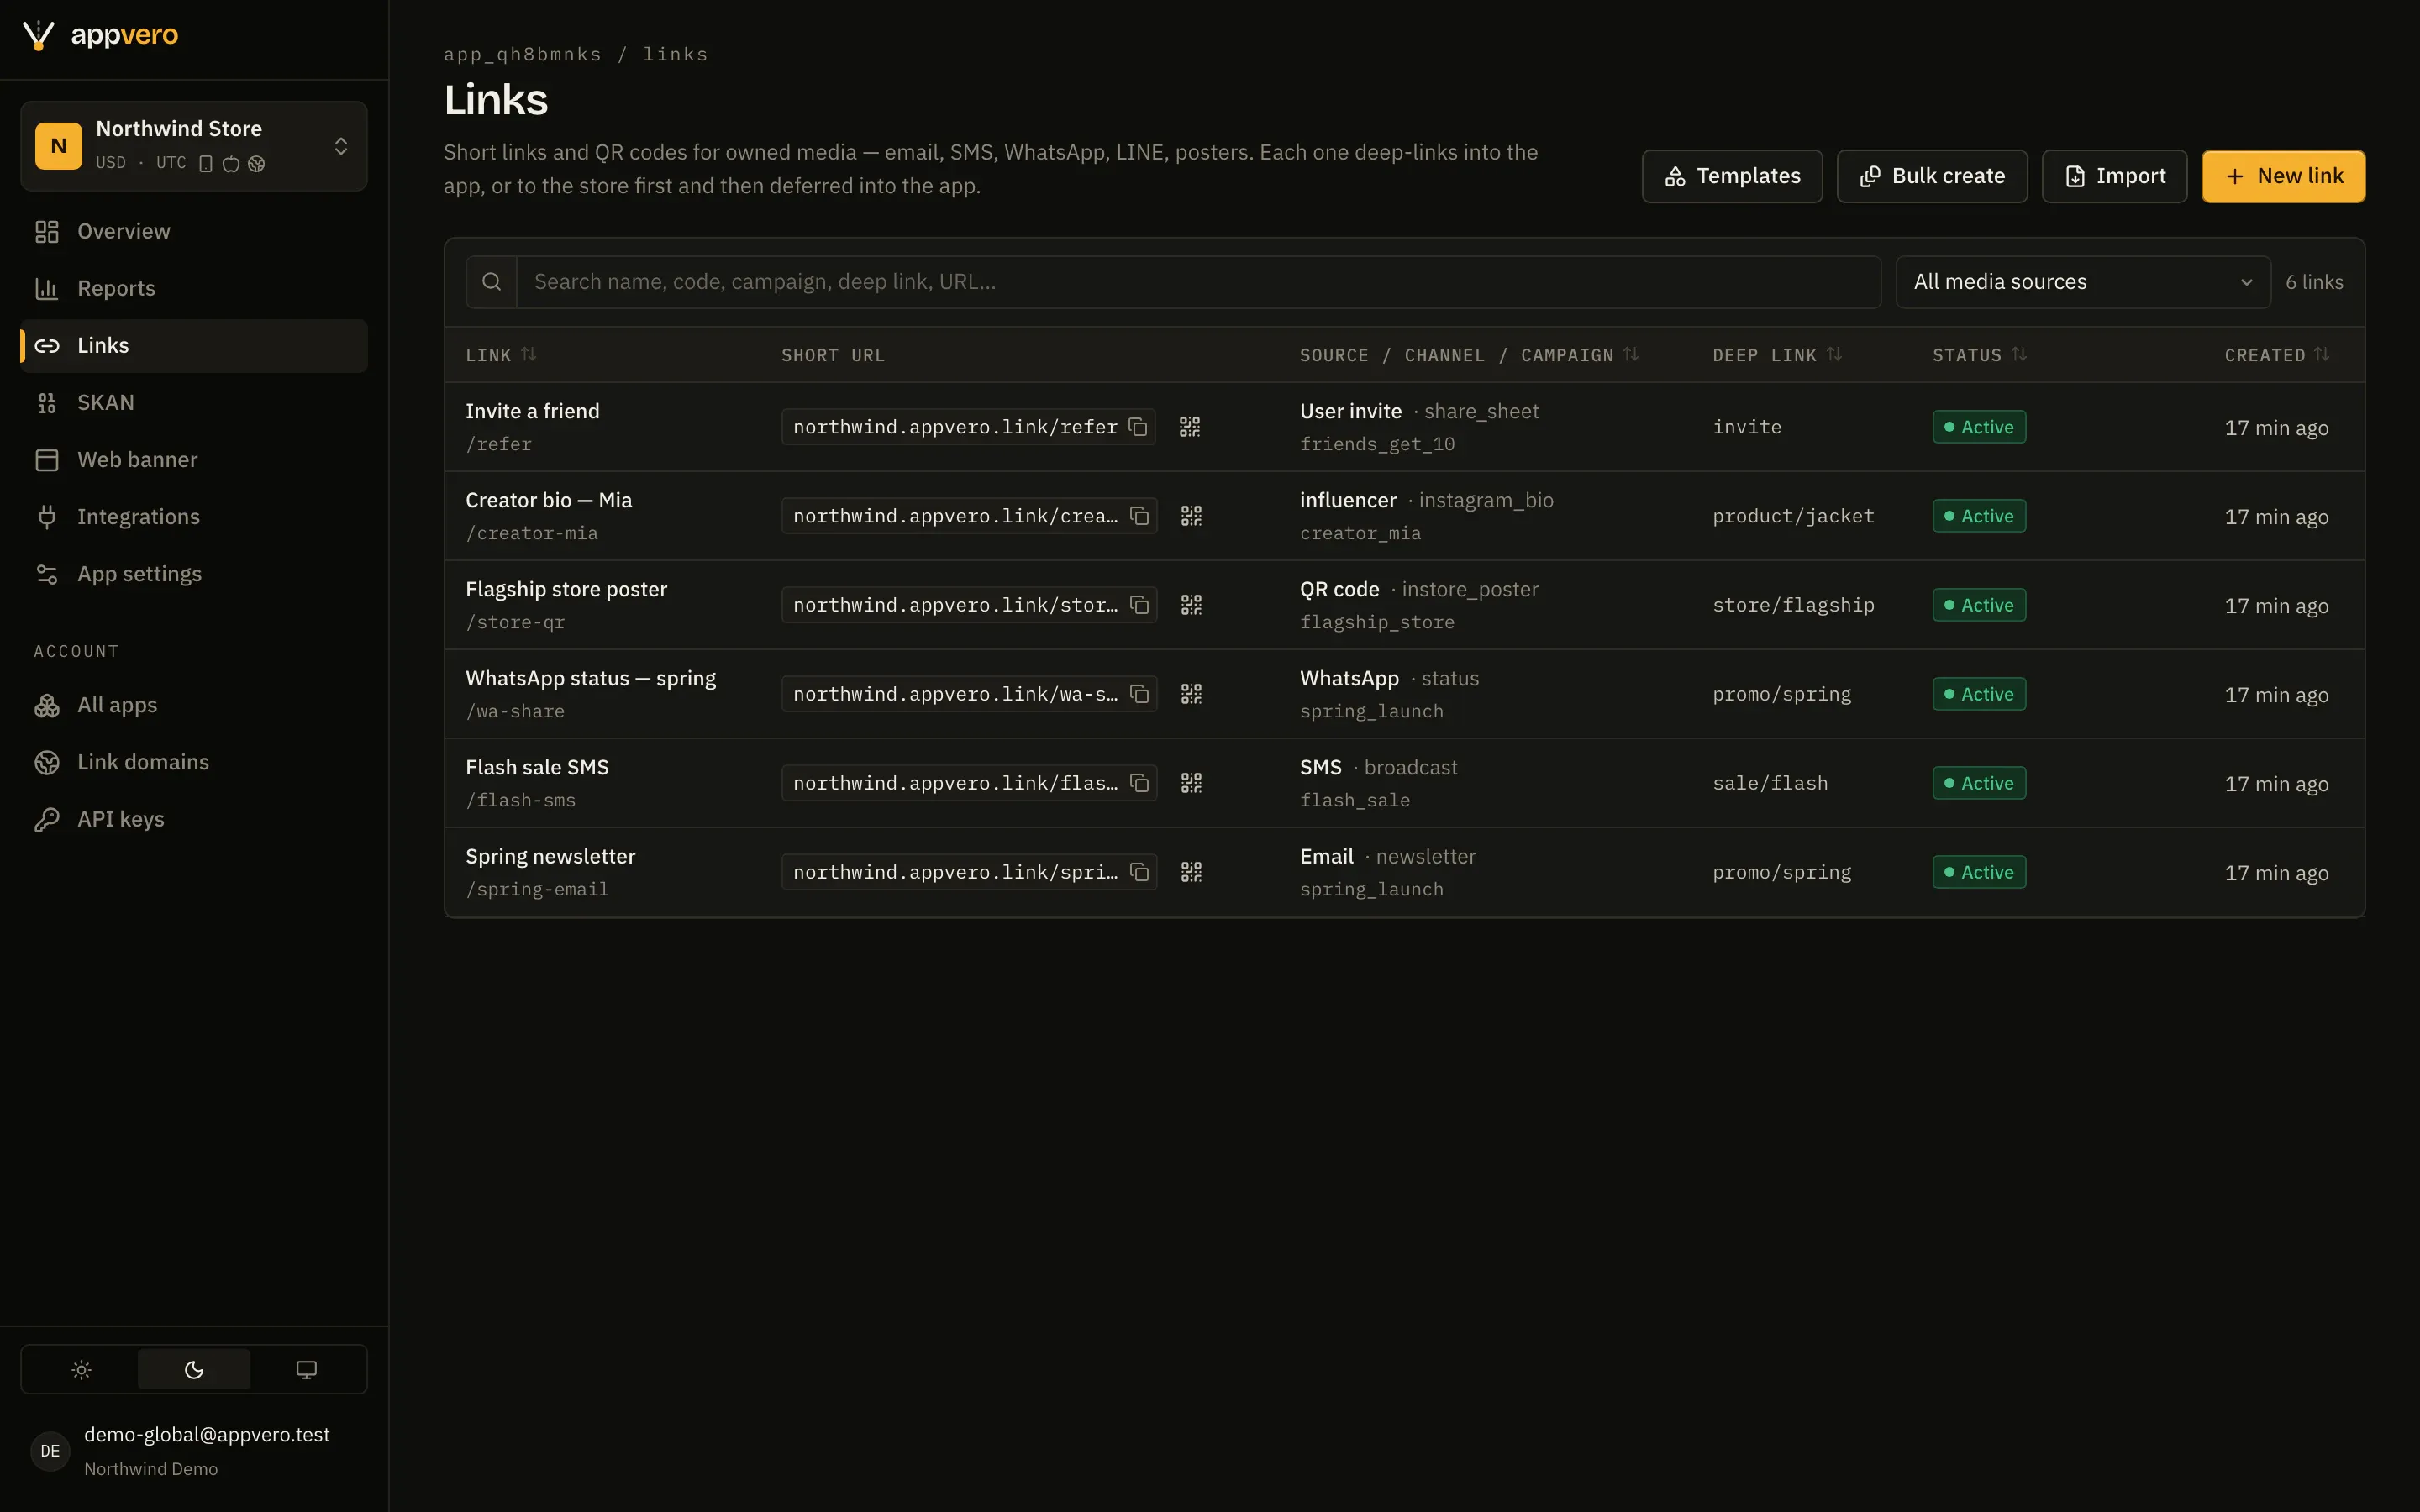Open the All media sources dropdown

(2082, 282)
